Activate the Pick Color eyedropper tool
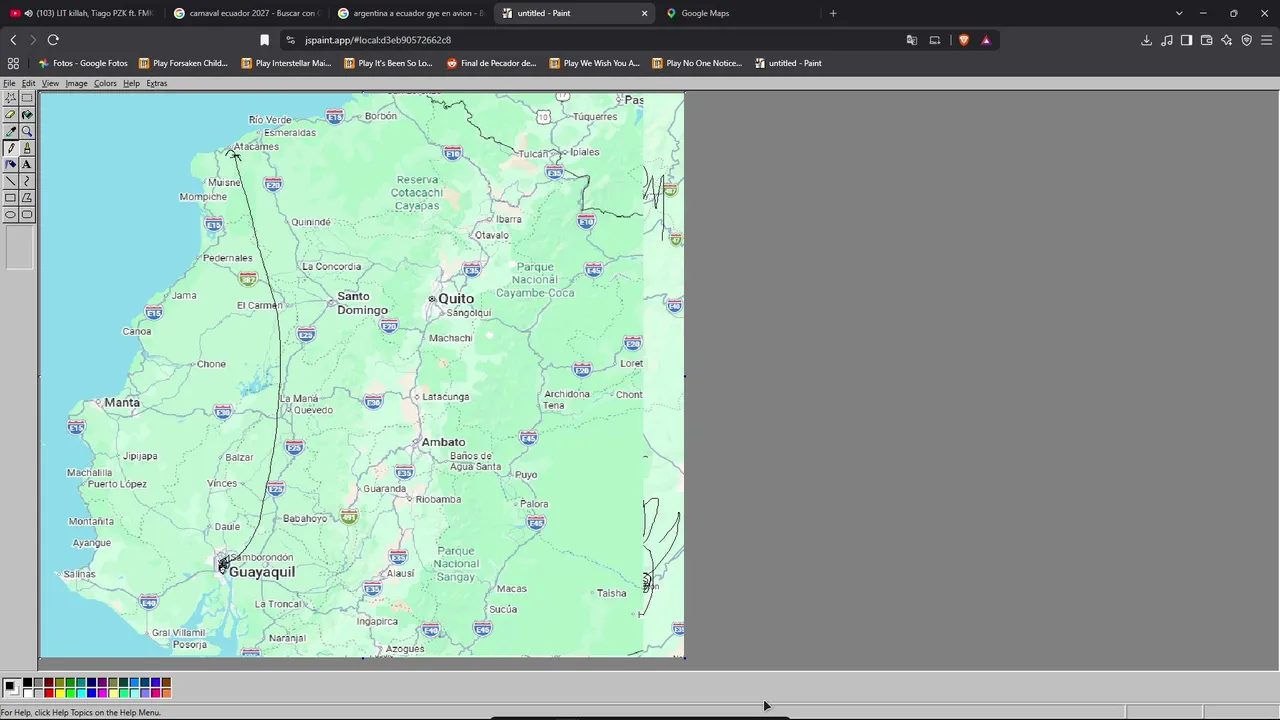The height and width of the screenshot is (720, 1280). (10, 131)
